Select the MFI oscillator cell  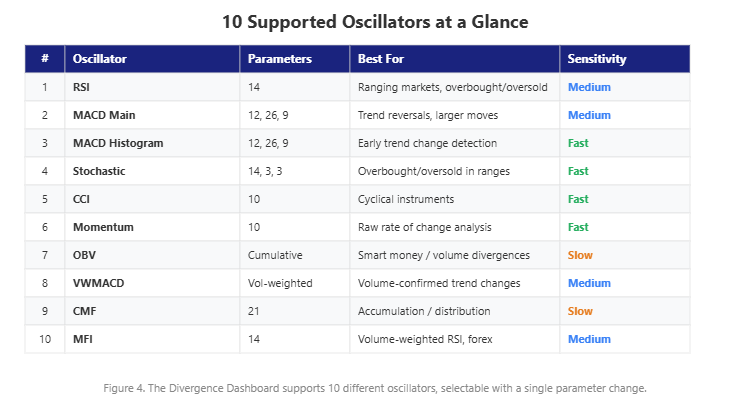(x=81, y=339)
